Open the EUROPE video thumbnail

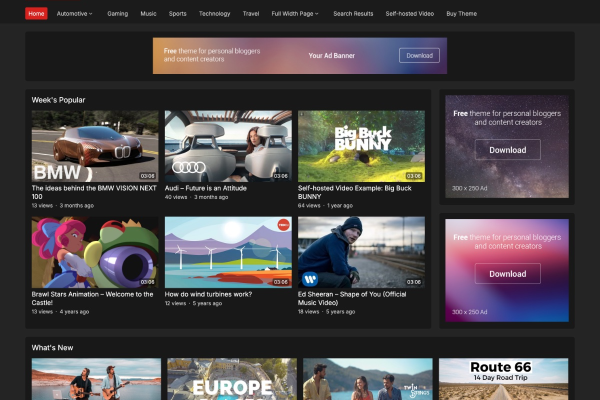232,379
